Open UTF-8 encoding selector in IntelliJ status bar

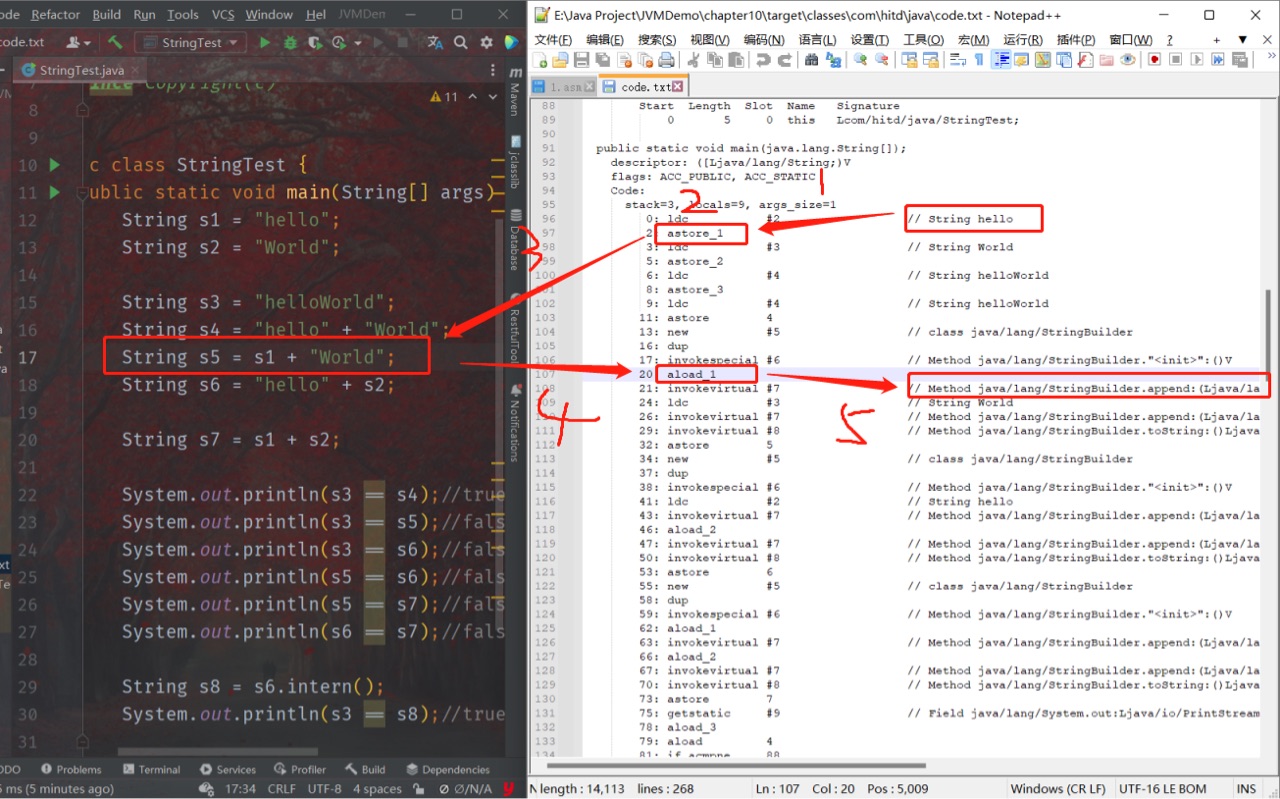pos(325,789)
